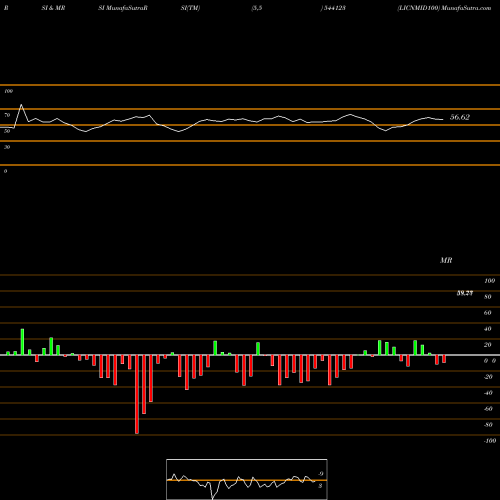Click the early peak of the RSI line
This screenshot has height=500, width=500.
tap(21, 105)
